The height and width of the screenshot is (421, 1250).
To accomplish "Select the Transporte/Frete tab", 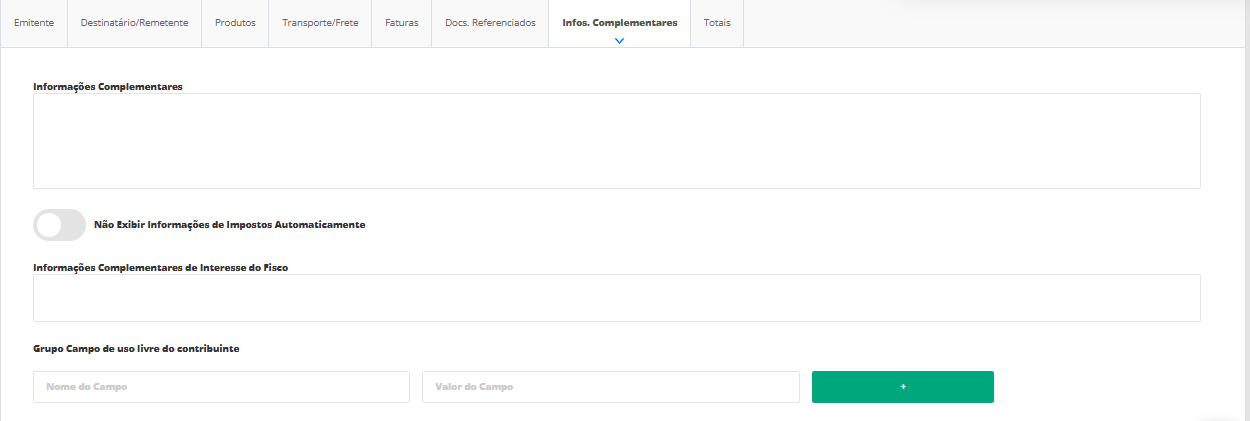I will pyautogui.click(x=320, y=23).
